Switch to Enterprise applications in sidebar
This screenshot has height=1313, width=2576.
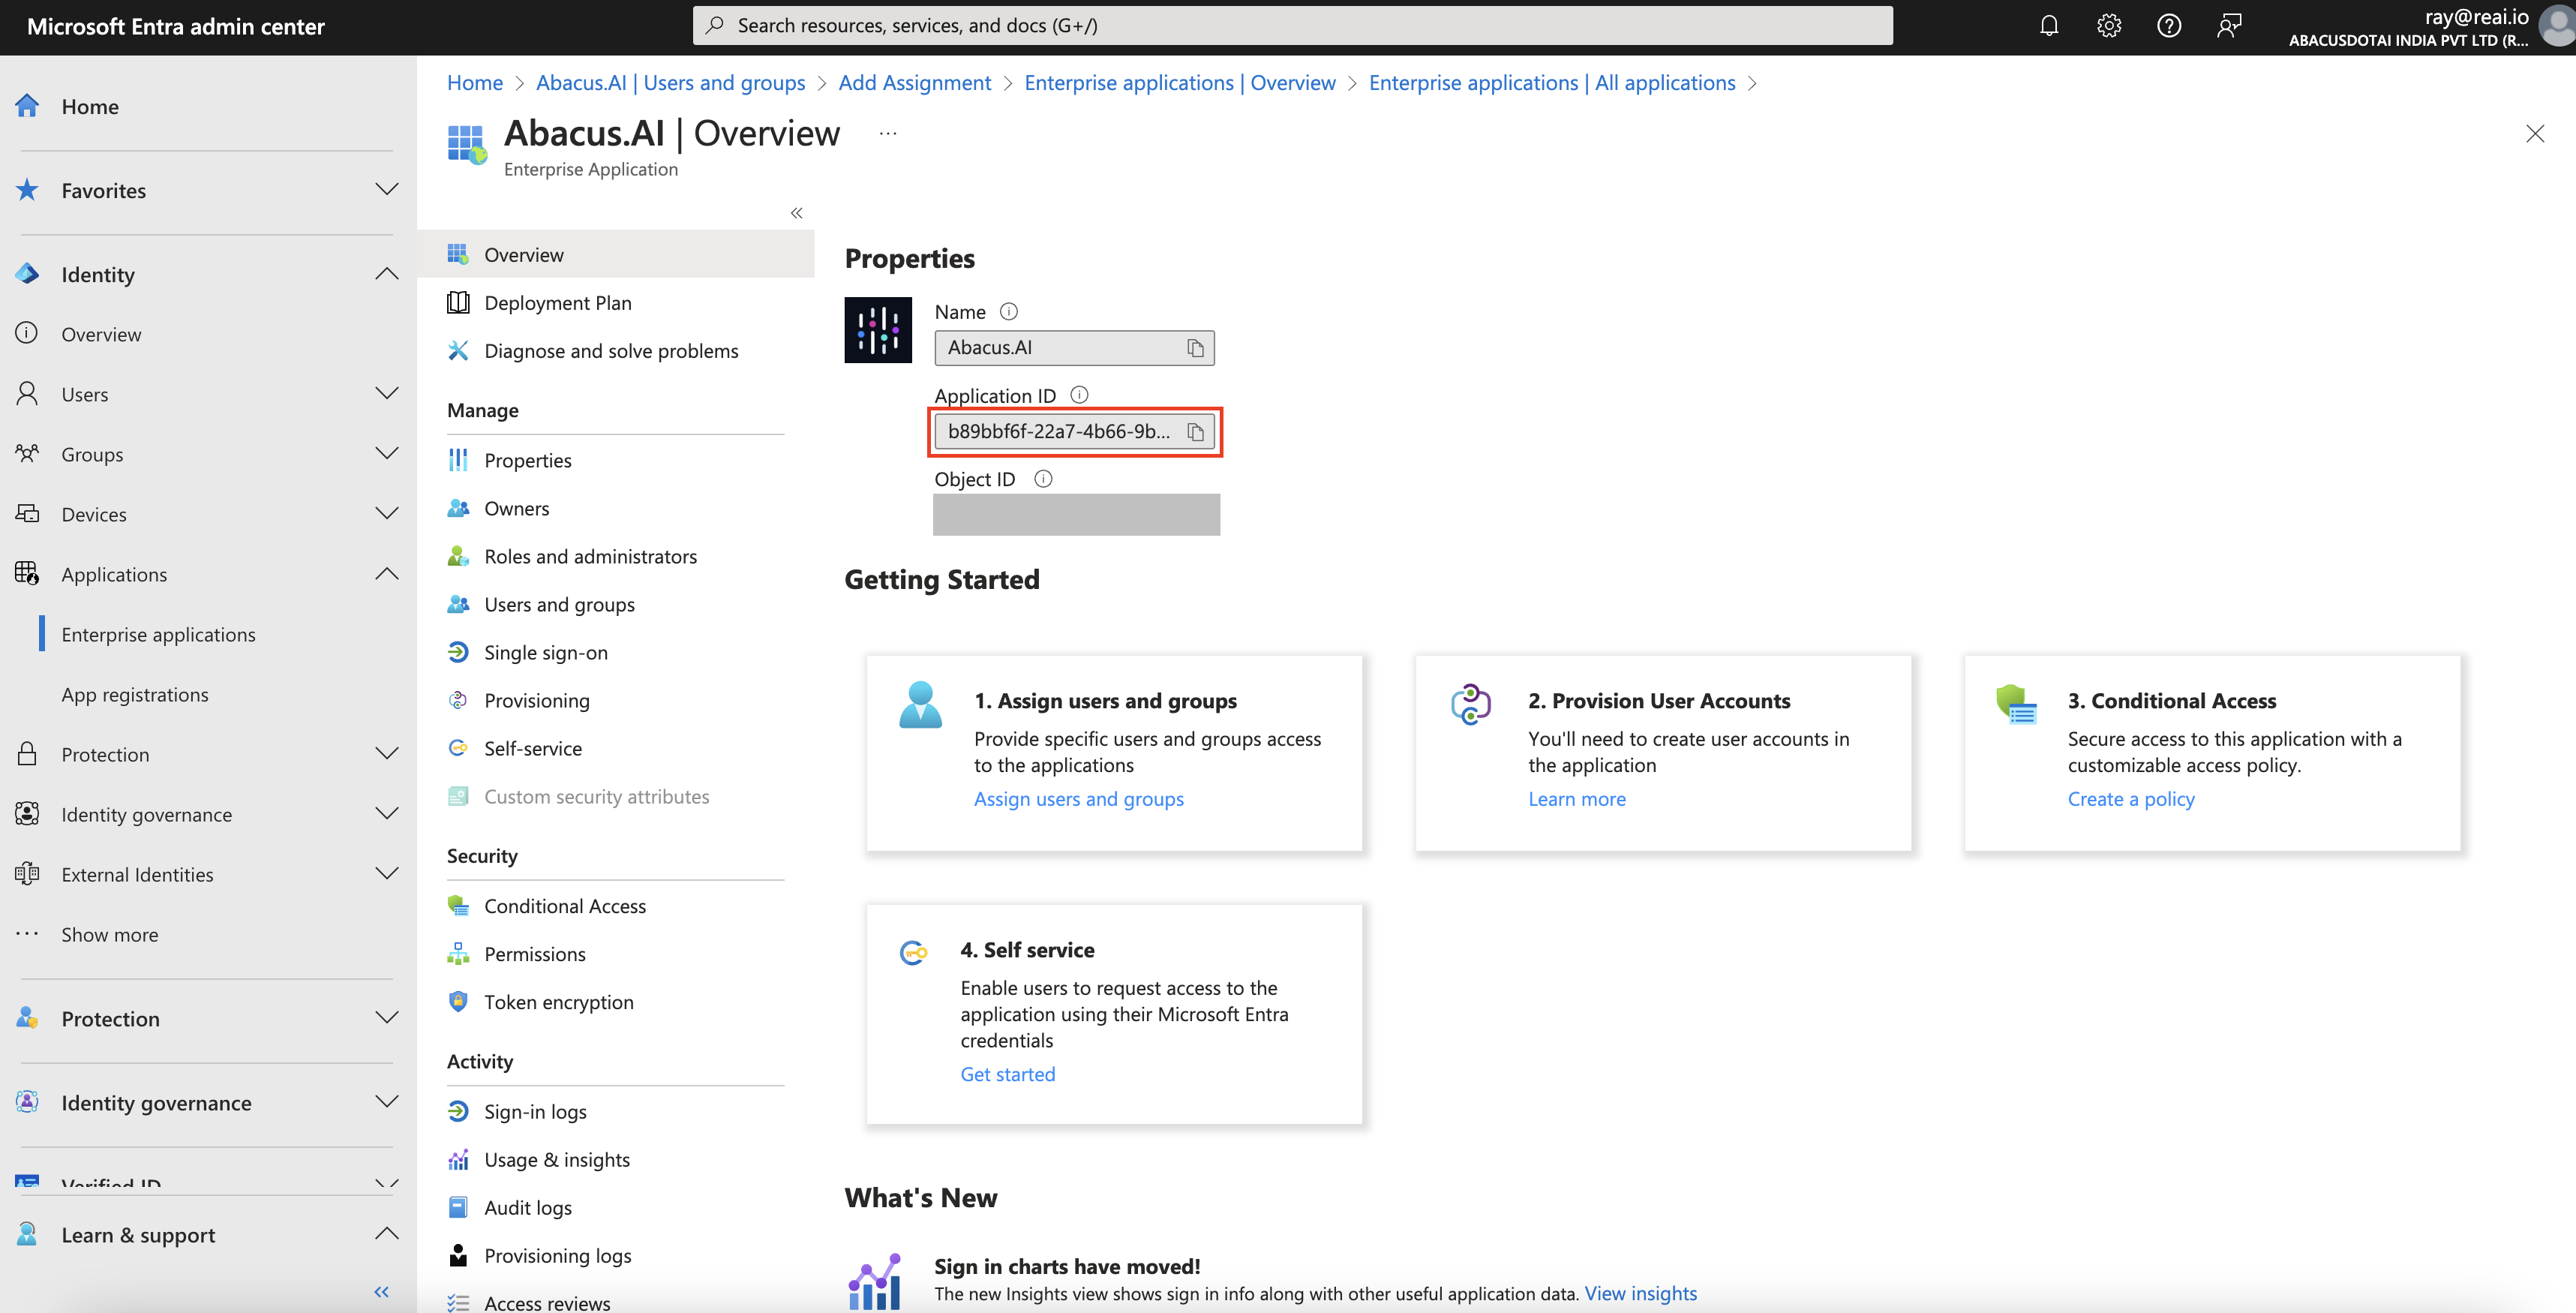click(x=159, y=633)
